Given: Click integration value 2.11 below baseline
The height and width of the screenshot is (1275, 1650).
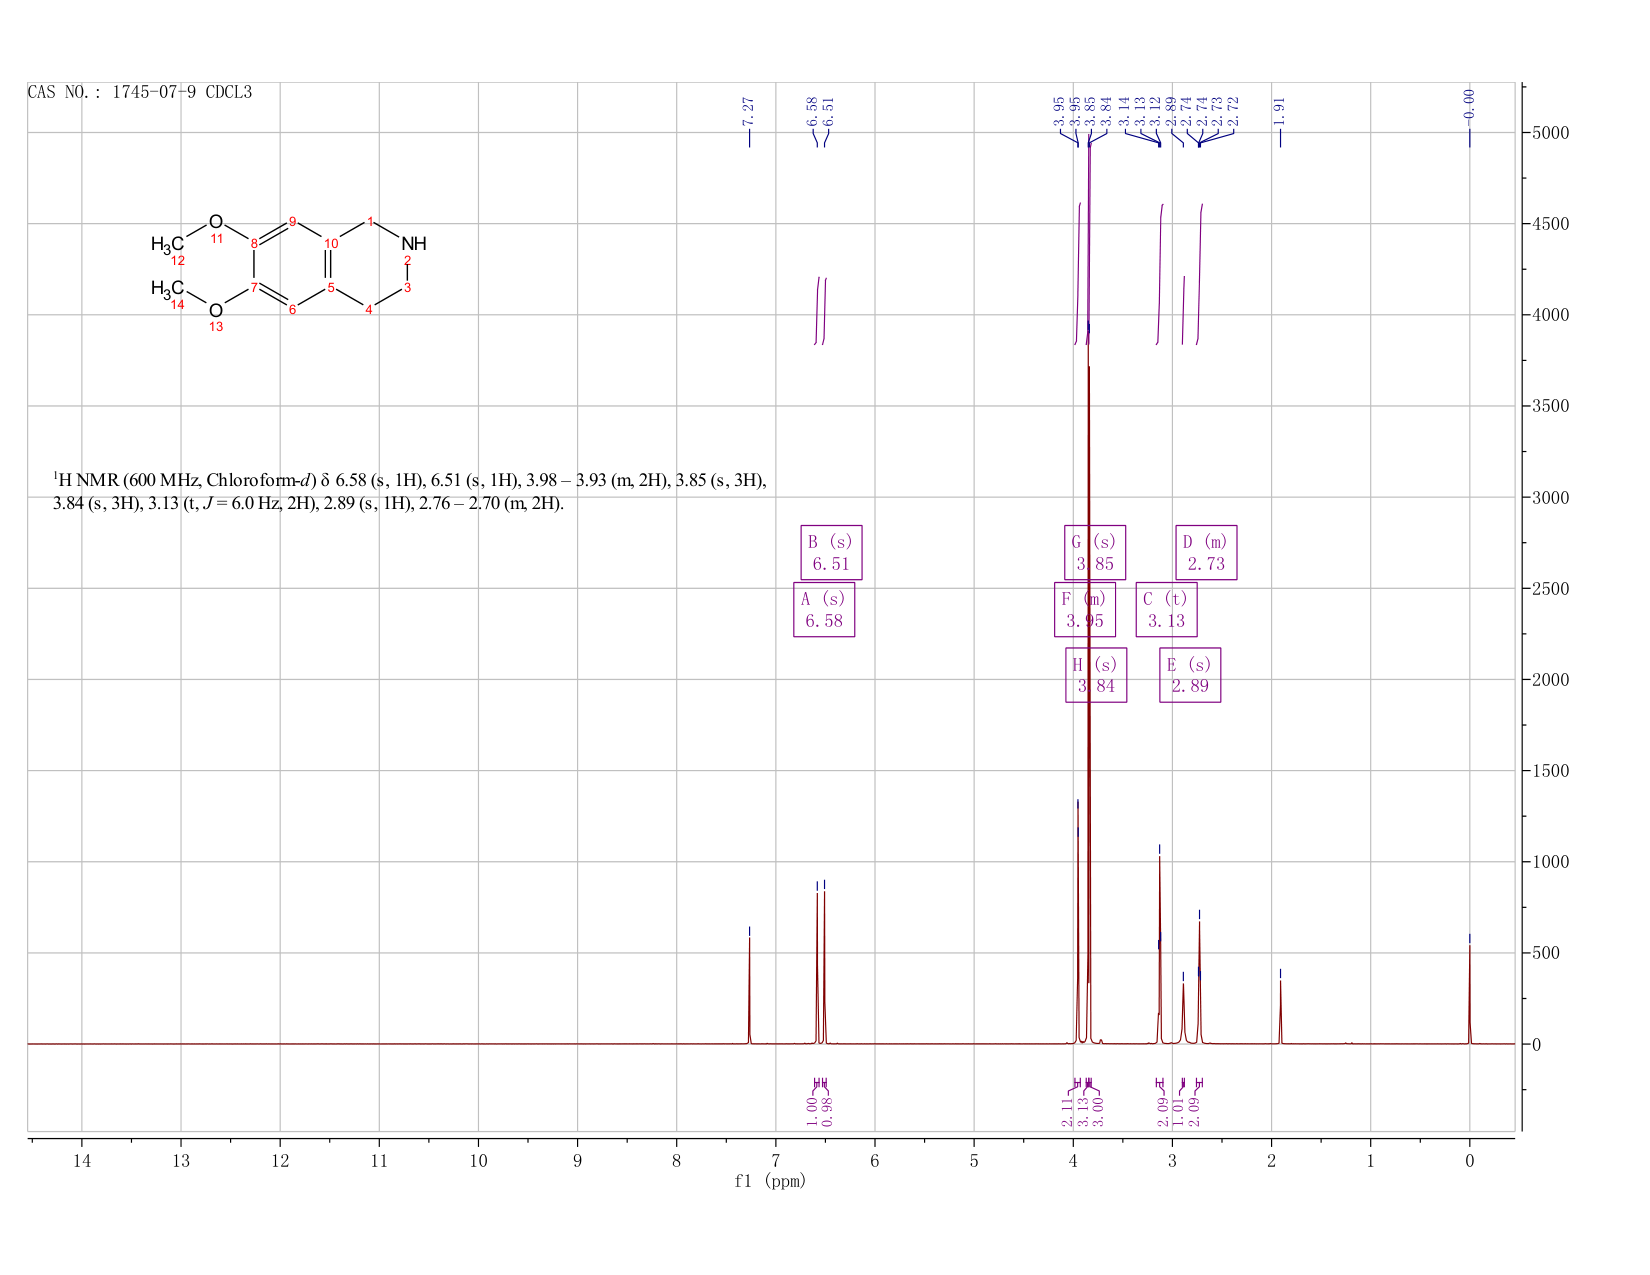Looking at the screenshot, I should tap(1067, 1111).
